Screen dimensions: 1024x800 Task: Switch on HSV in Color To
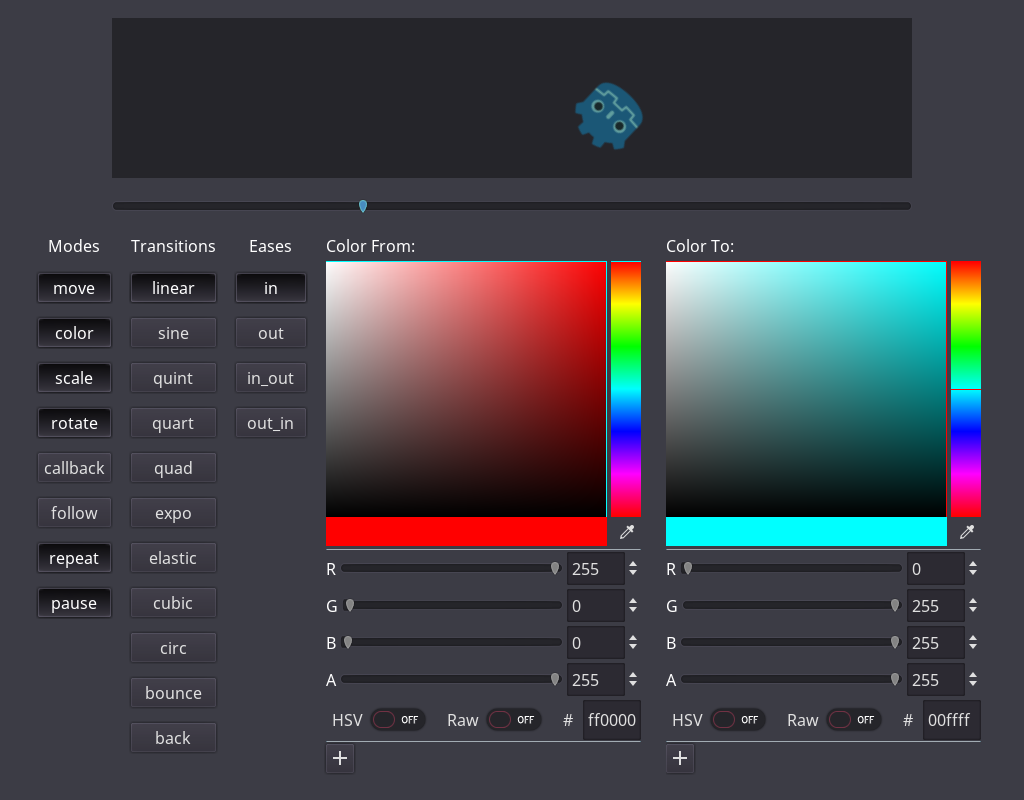click(x=738, y=720)
